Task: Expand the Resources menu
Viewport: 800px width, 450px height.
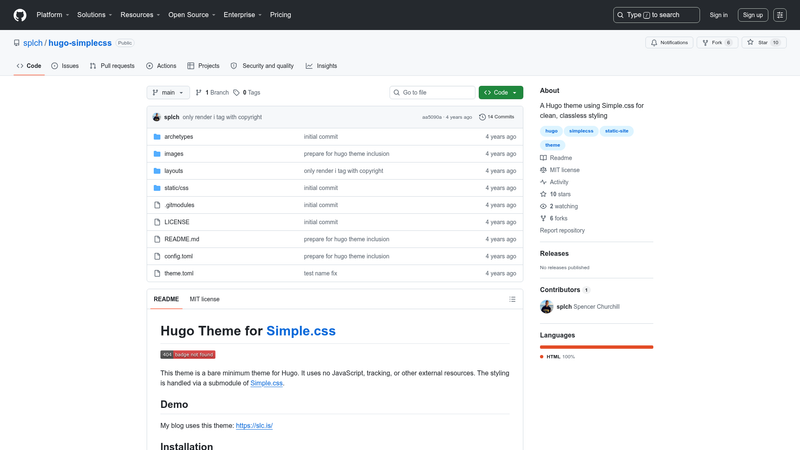Action: tap(140, 15)
